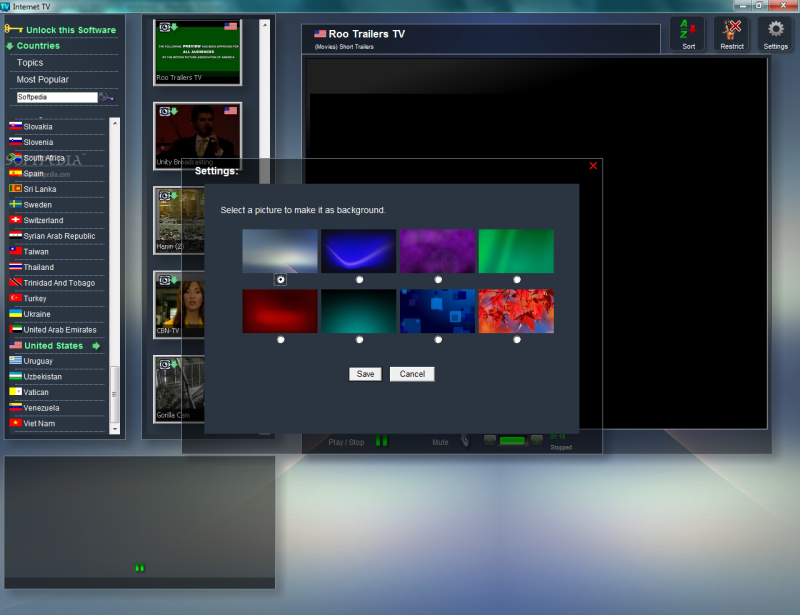The width and height of the screenshot is (800, 615).
Task: Click record icon on CBN-TV thumbnail
Action: click(x=165, y=280)
